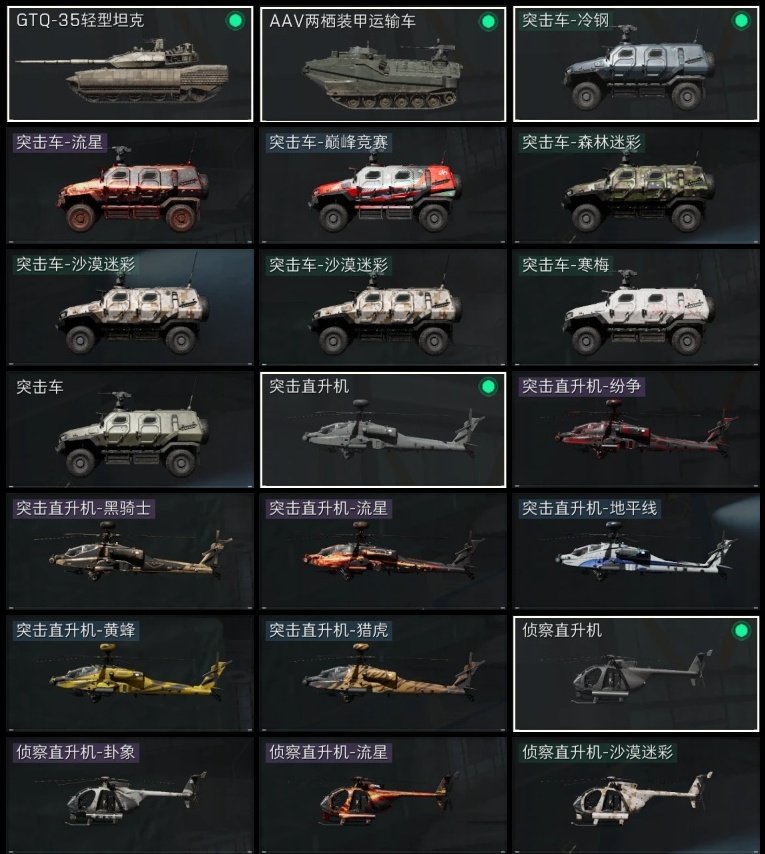Select the white 突击车-寒梅 skin
This screenshot has height=854, width=765.
(x=636, y=308)
